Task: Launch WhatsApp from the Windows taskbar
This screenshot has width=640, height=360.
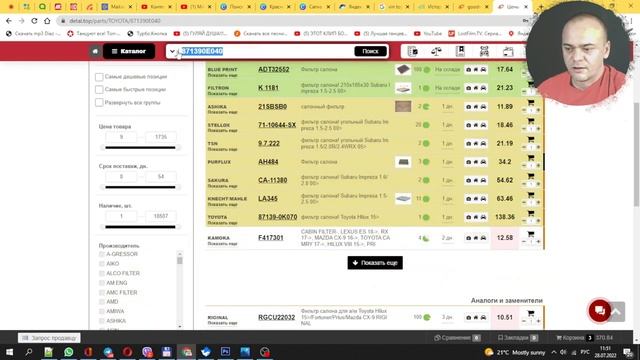Action: pyautogui.click(x=68, y=352)
